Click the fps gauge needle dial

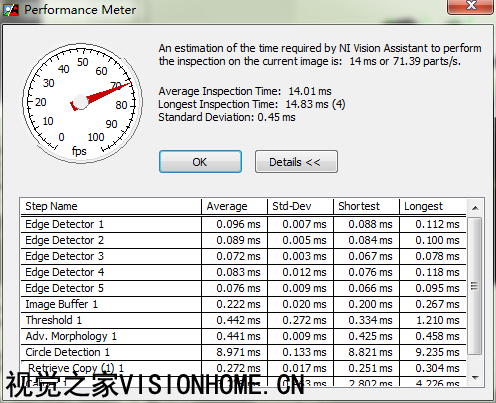(x=82, y=103)
